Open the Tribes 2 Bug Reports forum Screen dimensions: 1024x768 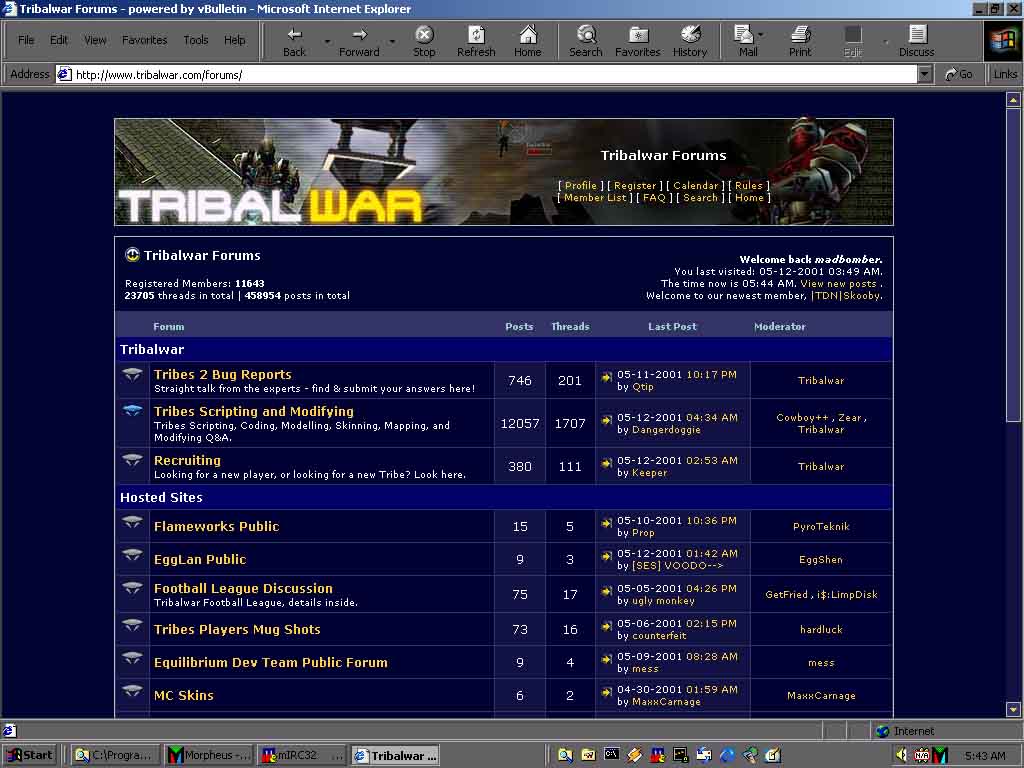coord(223,374)
